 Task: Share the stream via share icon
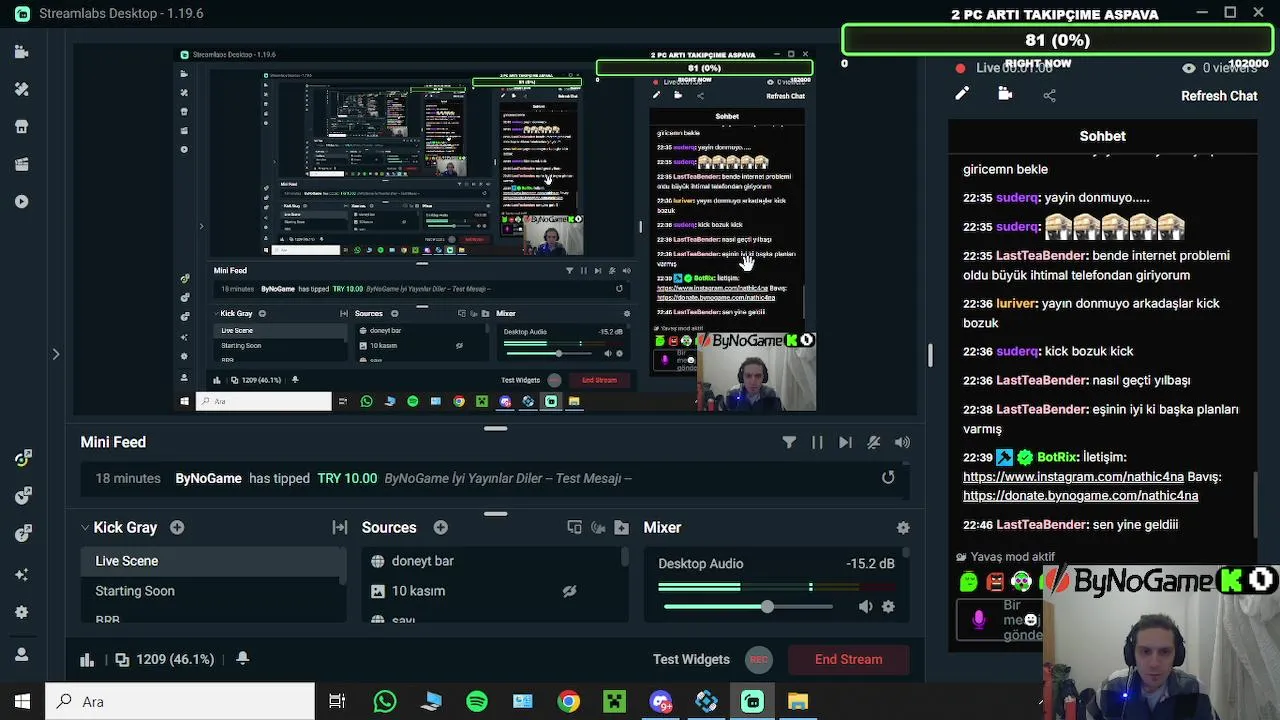(1049, 95)
